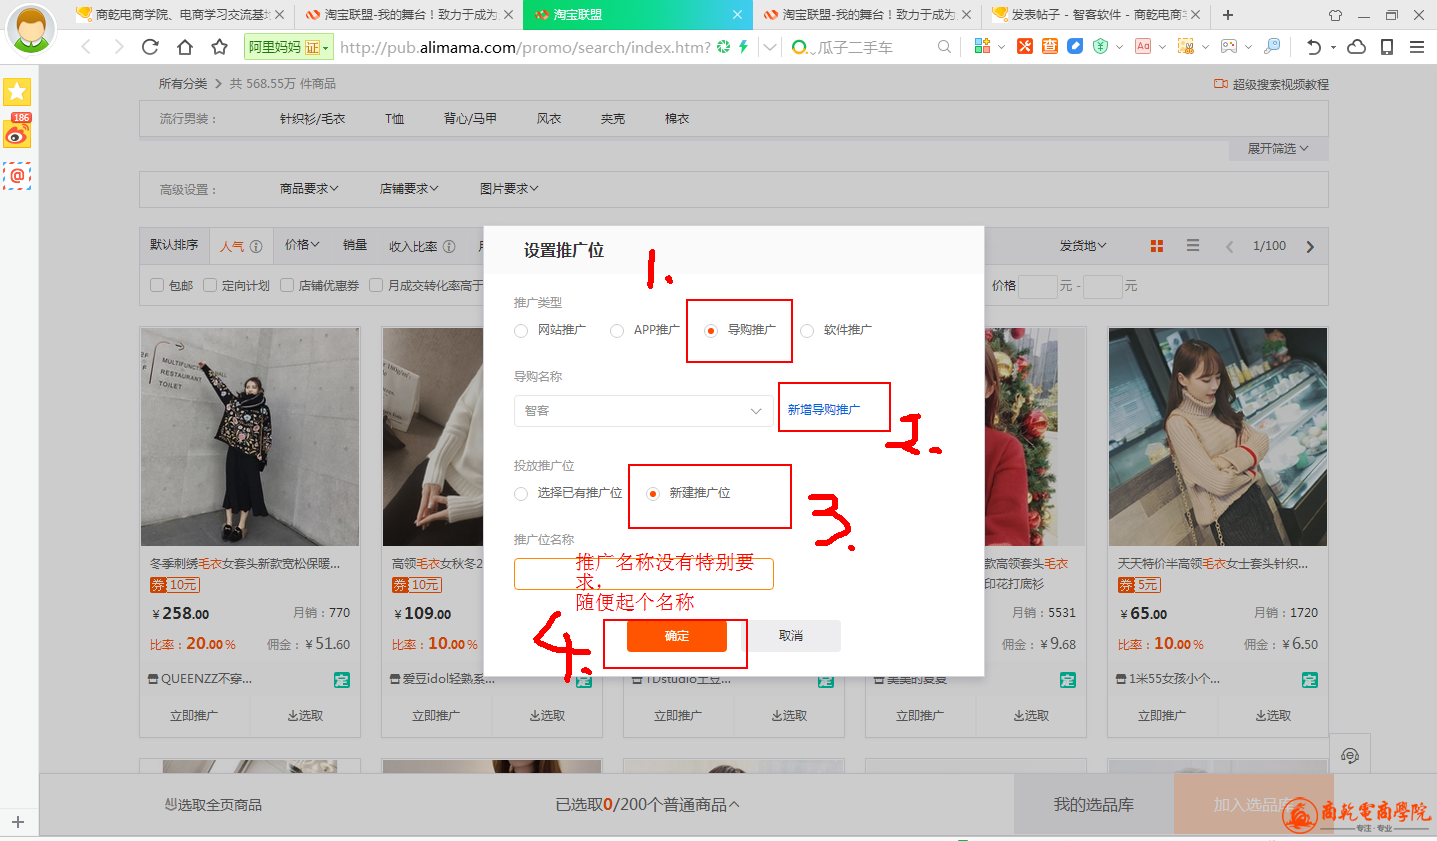Viewport: 1437px width, 841px height.
Task: Click the blue tag extension icon
Action: click(1075, 46)
